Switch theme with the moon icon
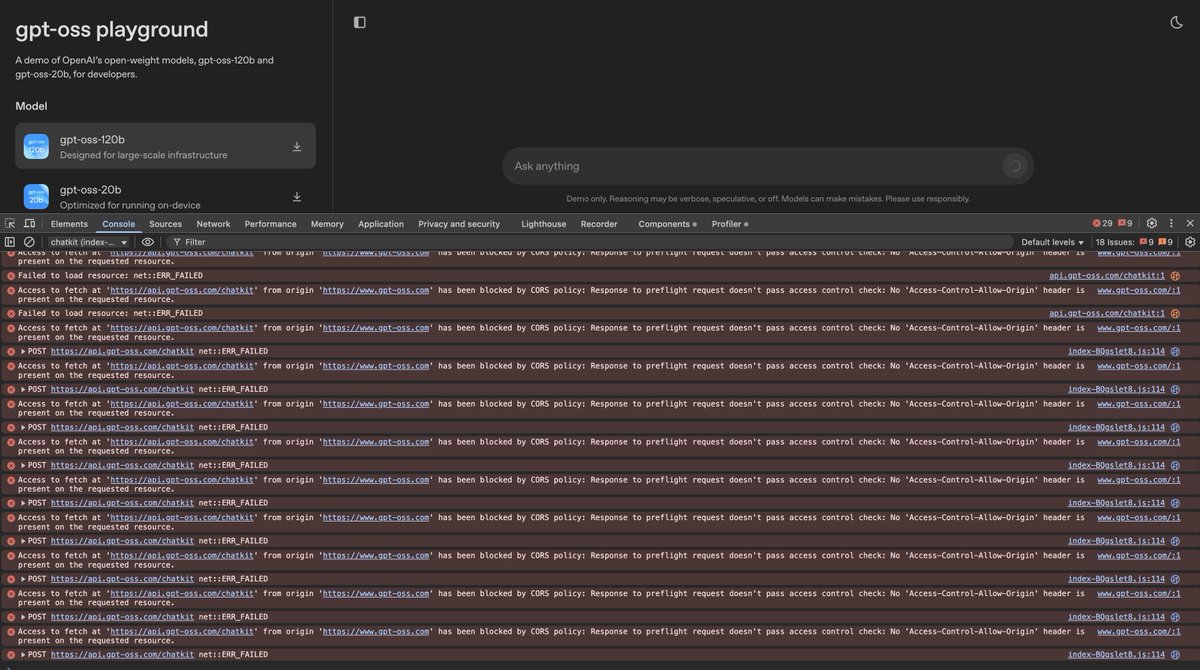 tap(1176, 22)
